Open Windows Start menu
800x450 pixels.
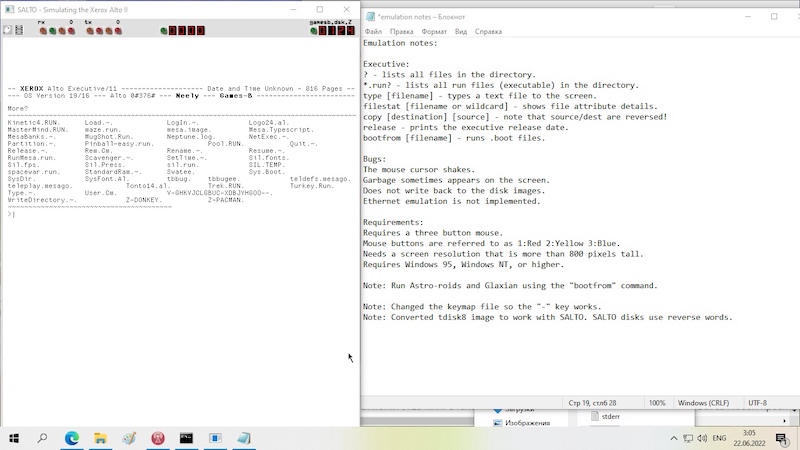(x=14, y=438)
